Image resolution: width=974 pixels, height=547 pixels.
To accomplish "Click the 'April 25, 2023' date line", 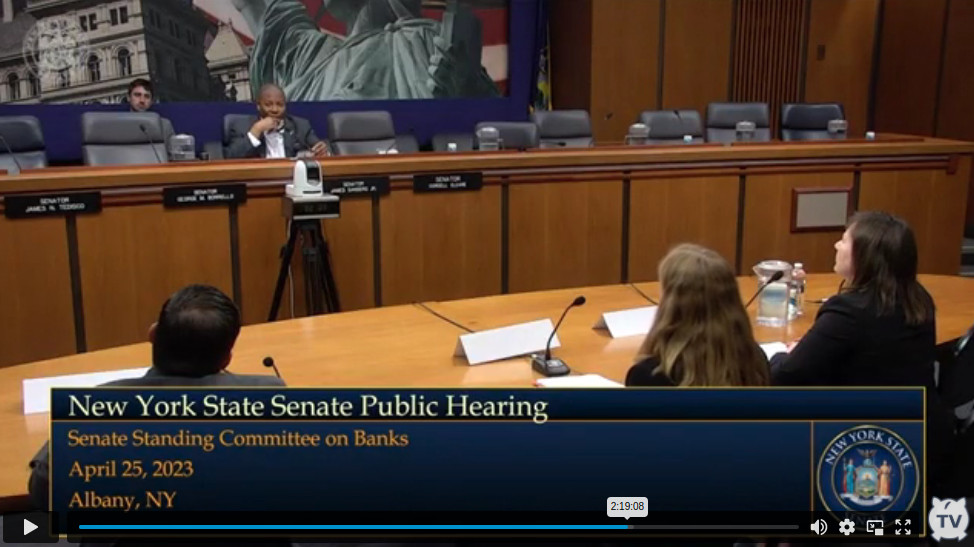I will pyautogui.click(x=131, y=469).
